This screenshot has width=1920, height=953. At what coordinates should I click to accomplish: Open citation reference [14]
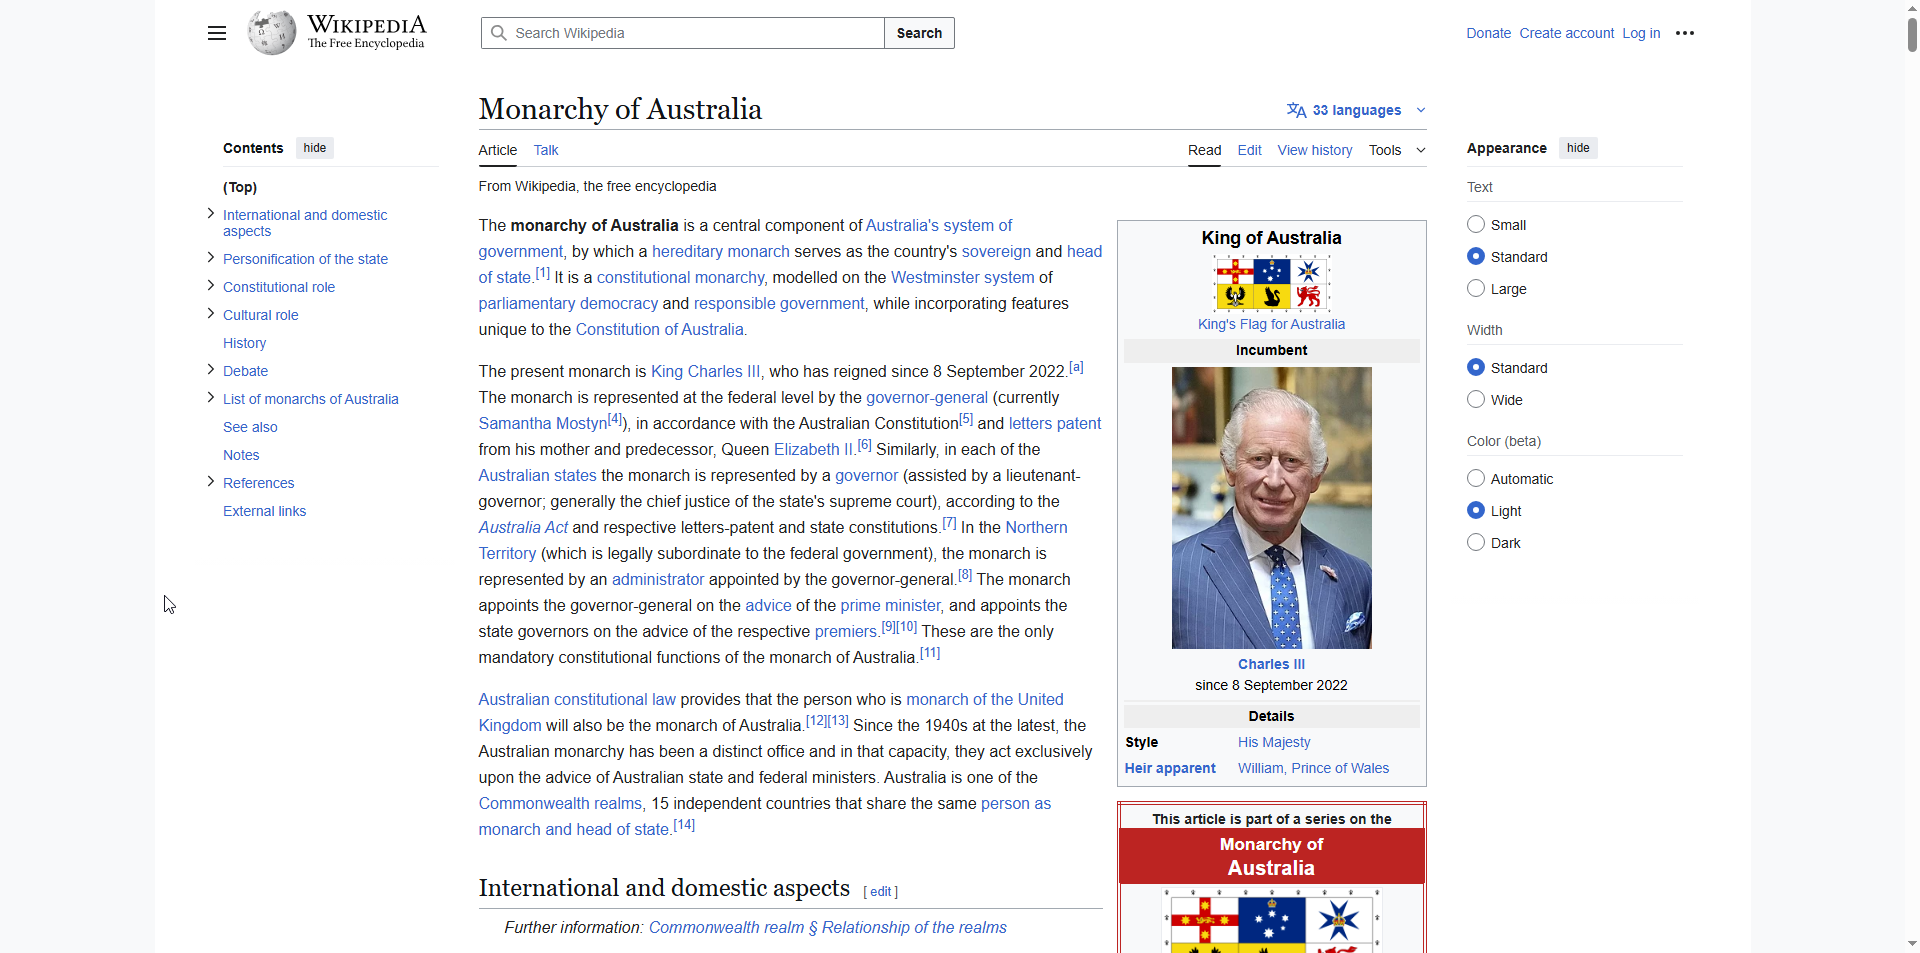pyautogui.click(x=684, y=825)
